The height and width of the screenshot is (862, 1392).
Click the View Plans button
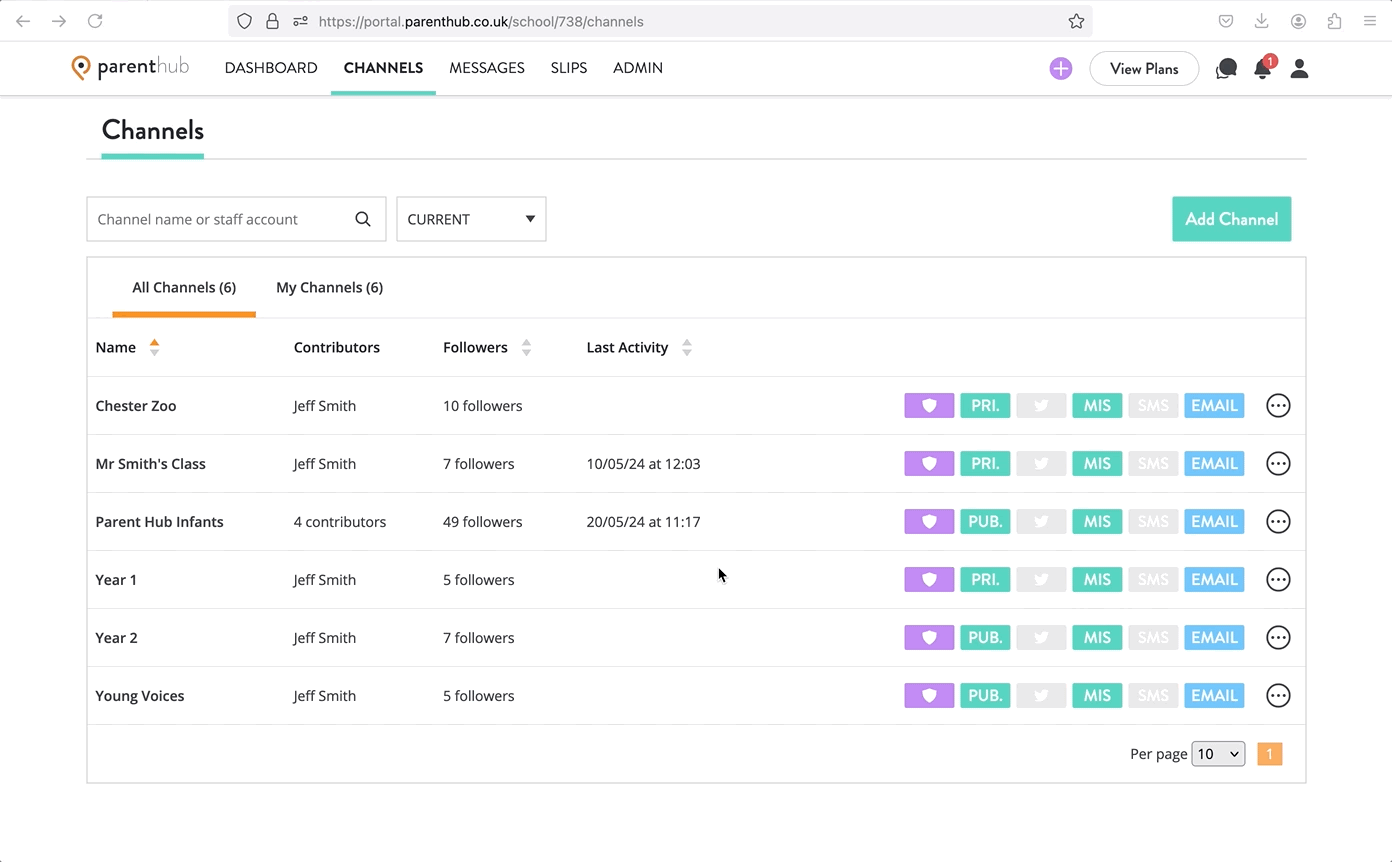1144,69
